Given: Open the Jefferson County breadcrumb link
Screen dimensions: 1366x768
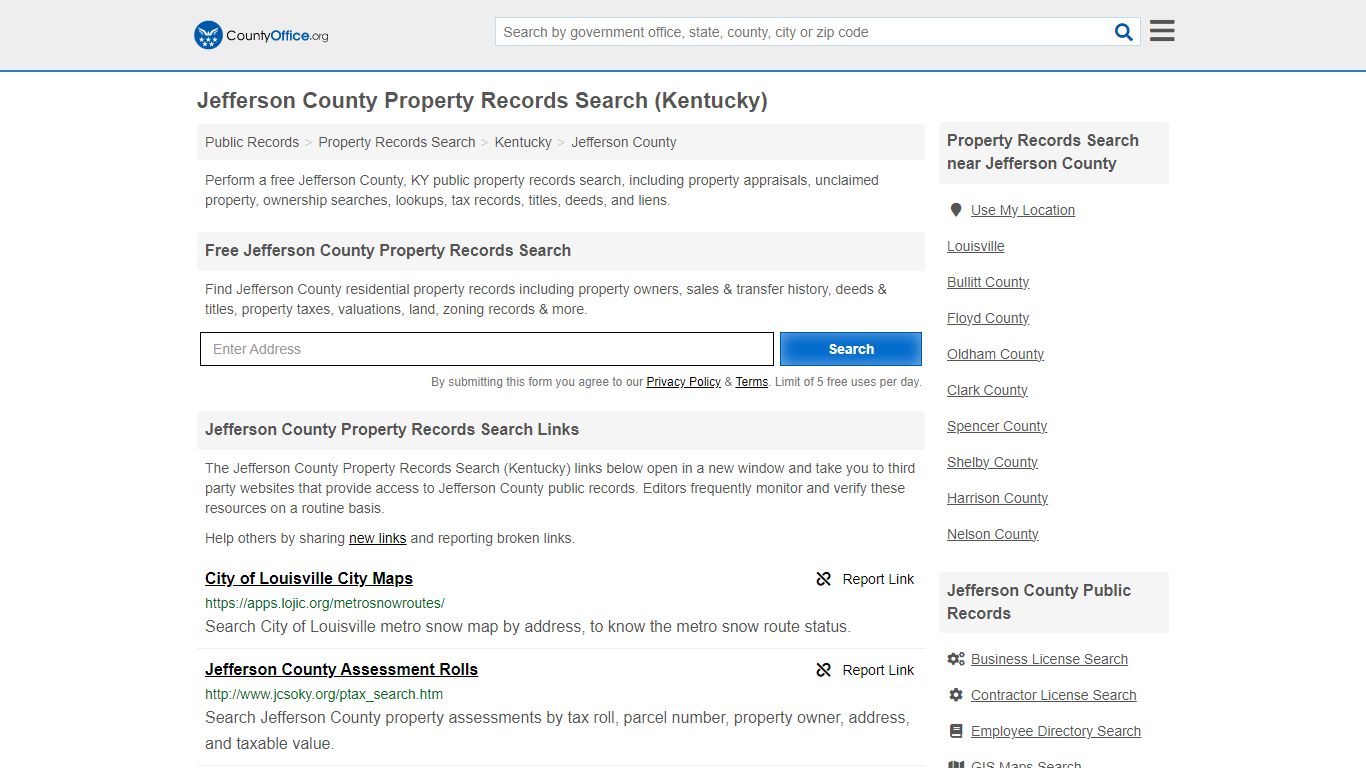Looking at the screenshot, I should tap(624, 142).
